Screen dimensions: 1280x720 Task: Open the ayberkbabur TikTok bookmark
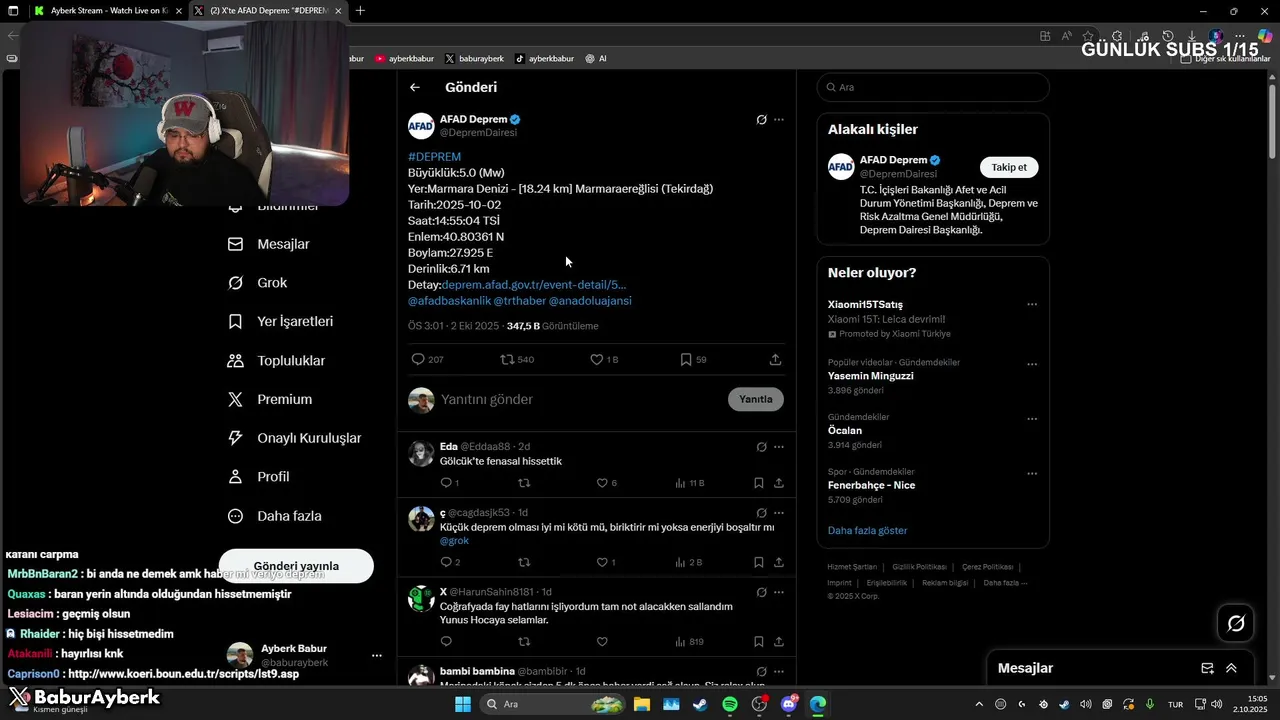point(544,59)
